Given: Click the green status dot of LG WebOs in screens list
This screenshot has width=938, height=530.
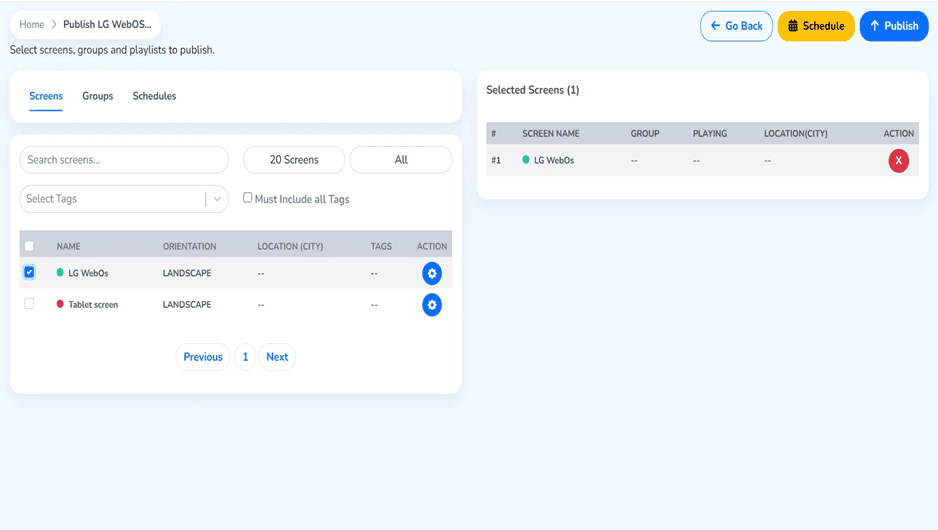Looking at the screenshot, I should tap(60, 273).
